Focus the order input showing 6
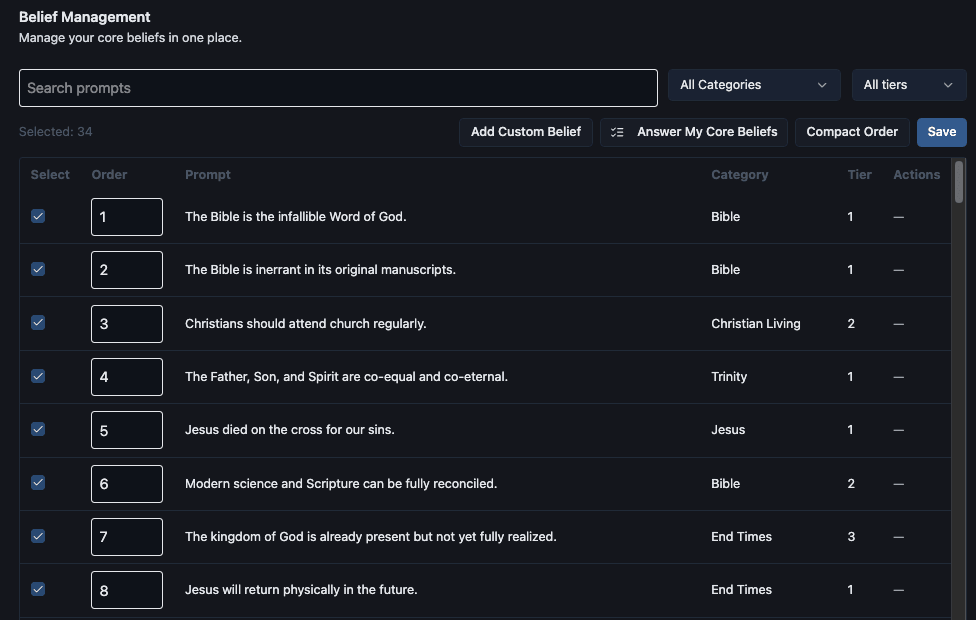The width and height of the screenshot is (976, 620). point(127,484)
